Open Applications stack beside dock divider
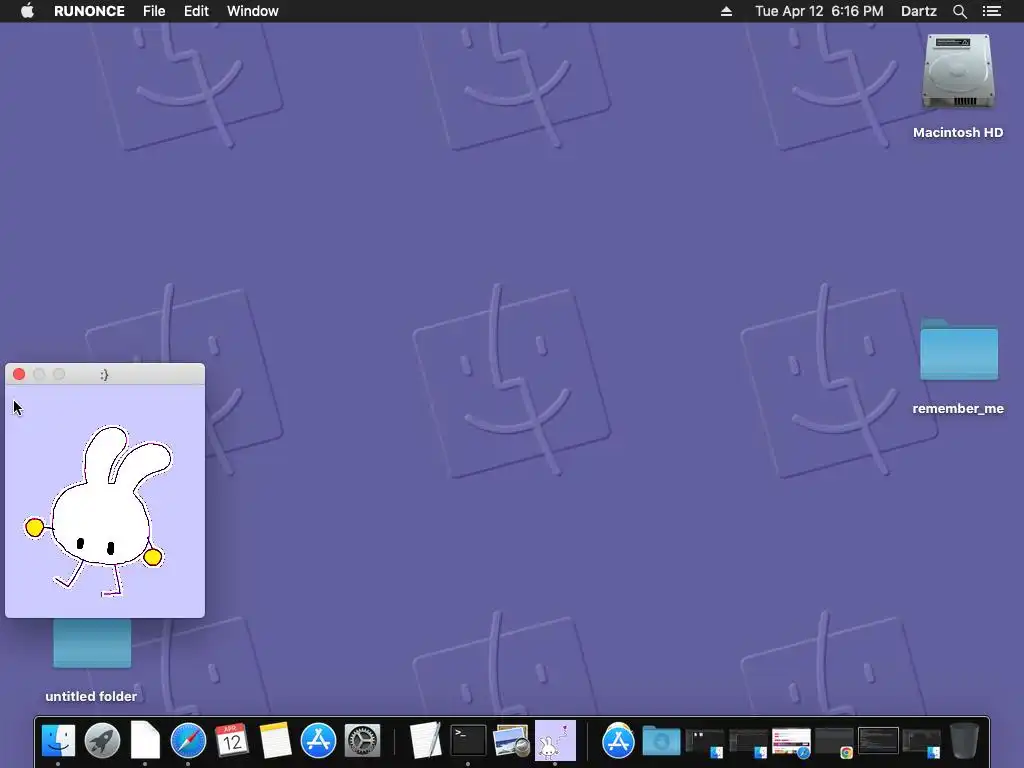This screenshot has height=768, width=1024. coord(618,741)
